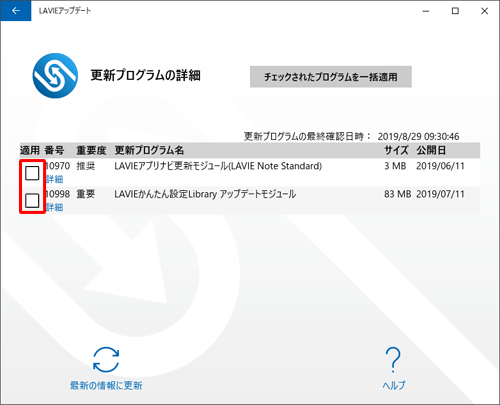The width and height of the screenshot is (500, 405).
Task: Click the LAVIE update logo icon
Action: click(x=55, y=76)
